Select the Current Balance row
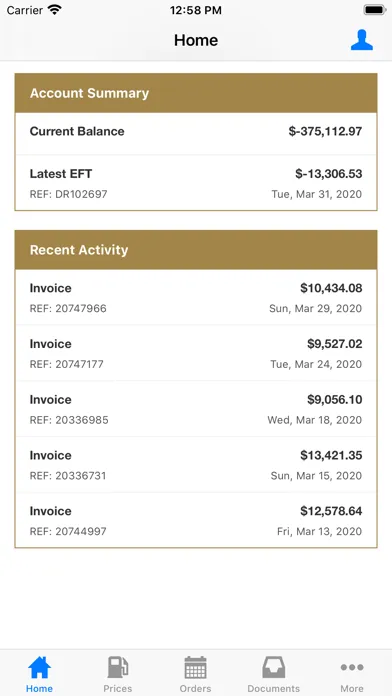392x696 pixels. click(x=196, y=133)
